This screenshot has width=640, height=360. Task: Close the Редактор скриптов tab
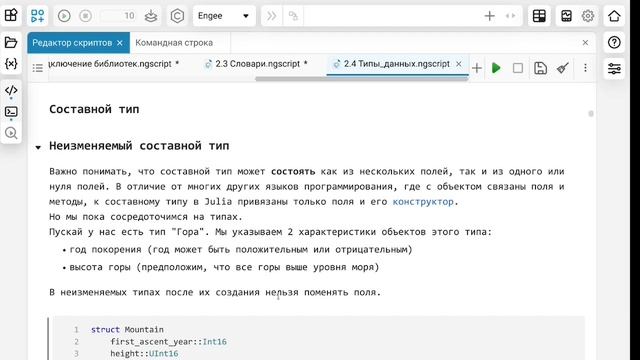pos(120,43)
